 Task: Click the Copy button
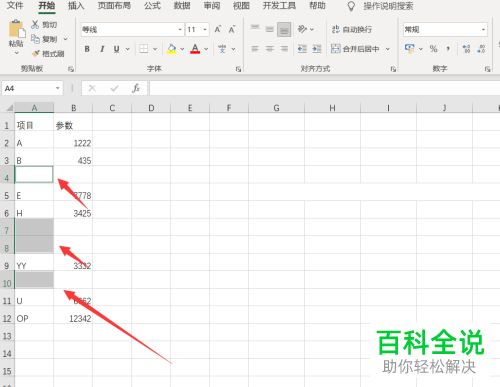44,39
